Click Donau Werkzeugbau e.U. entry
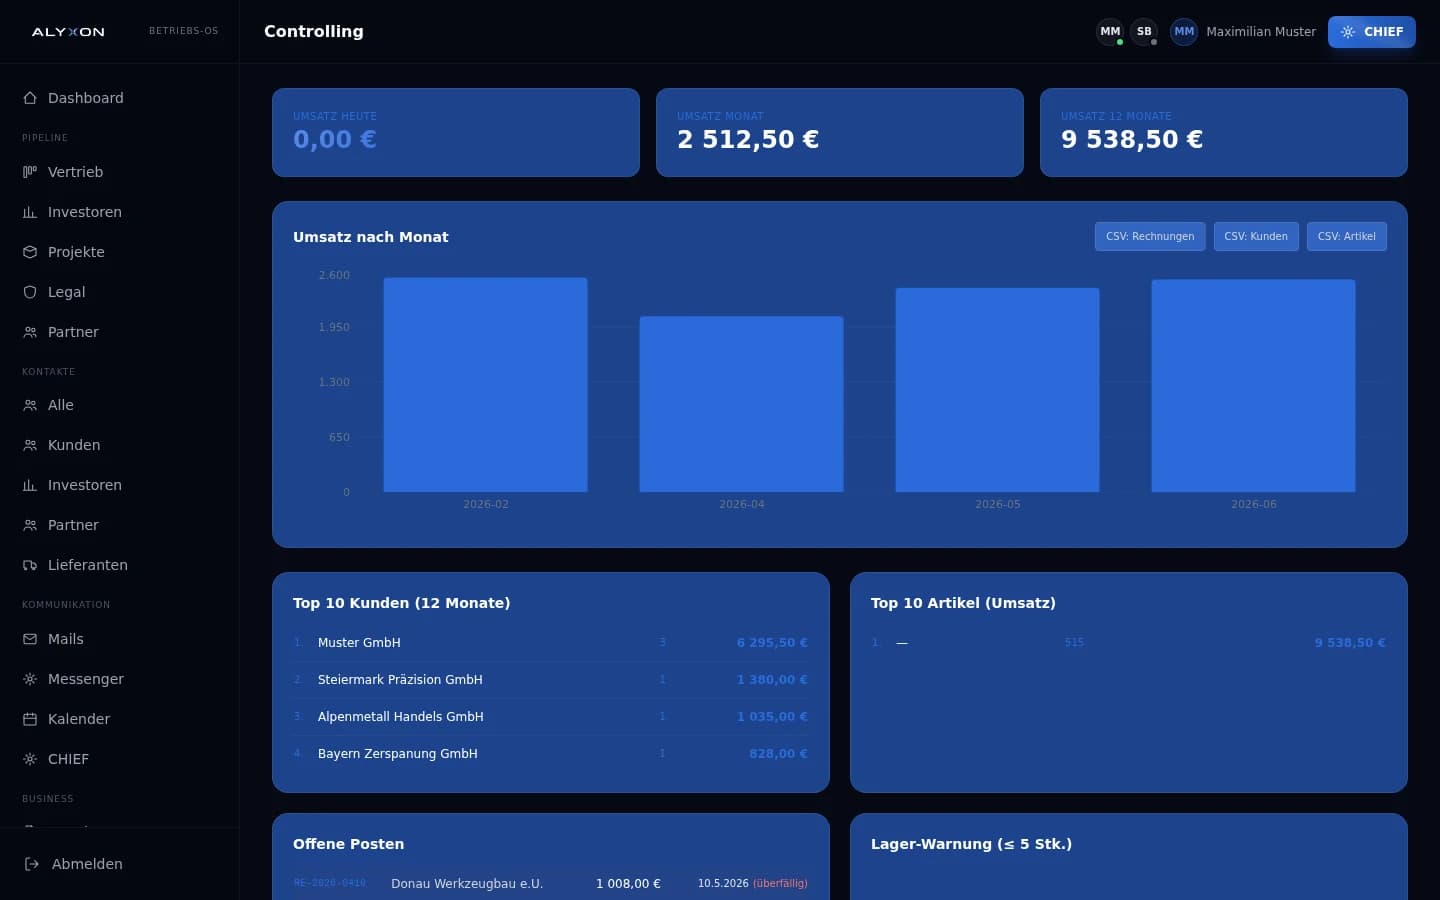The width and height of the screenshot is (1440, 900). pos(467,884)
